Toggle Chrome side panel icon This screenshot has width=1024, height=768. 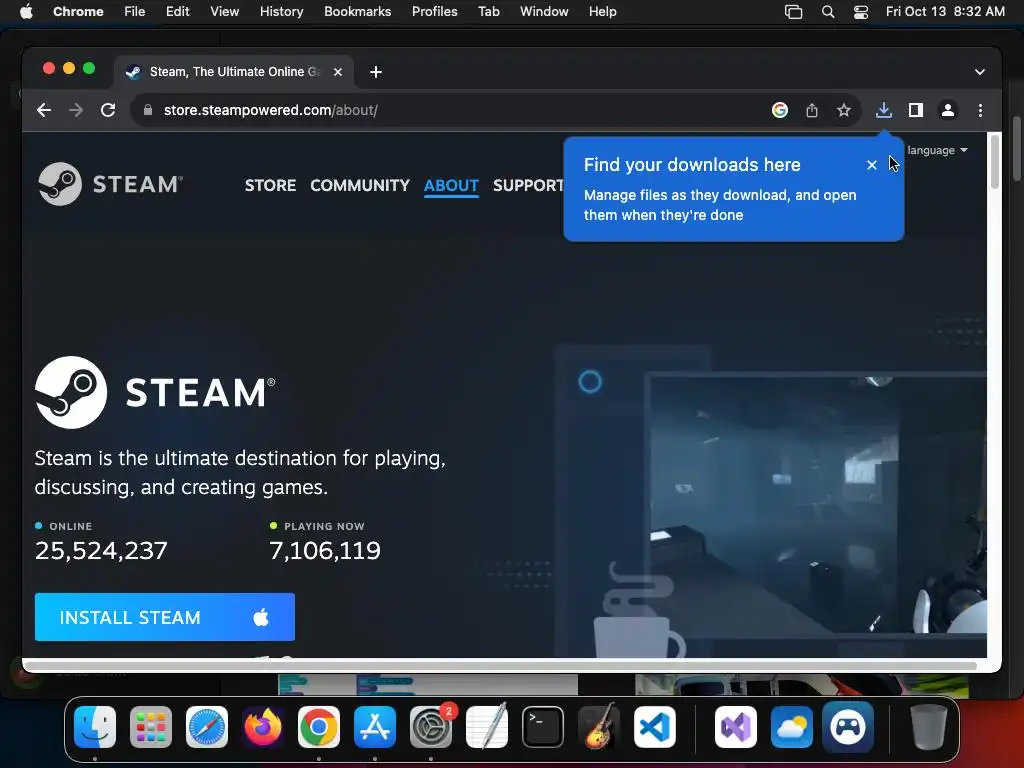coord(916,110)
